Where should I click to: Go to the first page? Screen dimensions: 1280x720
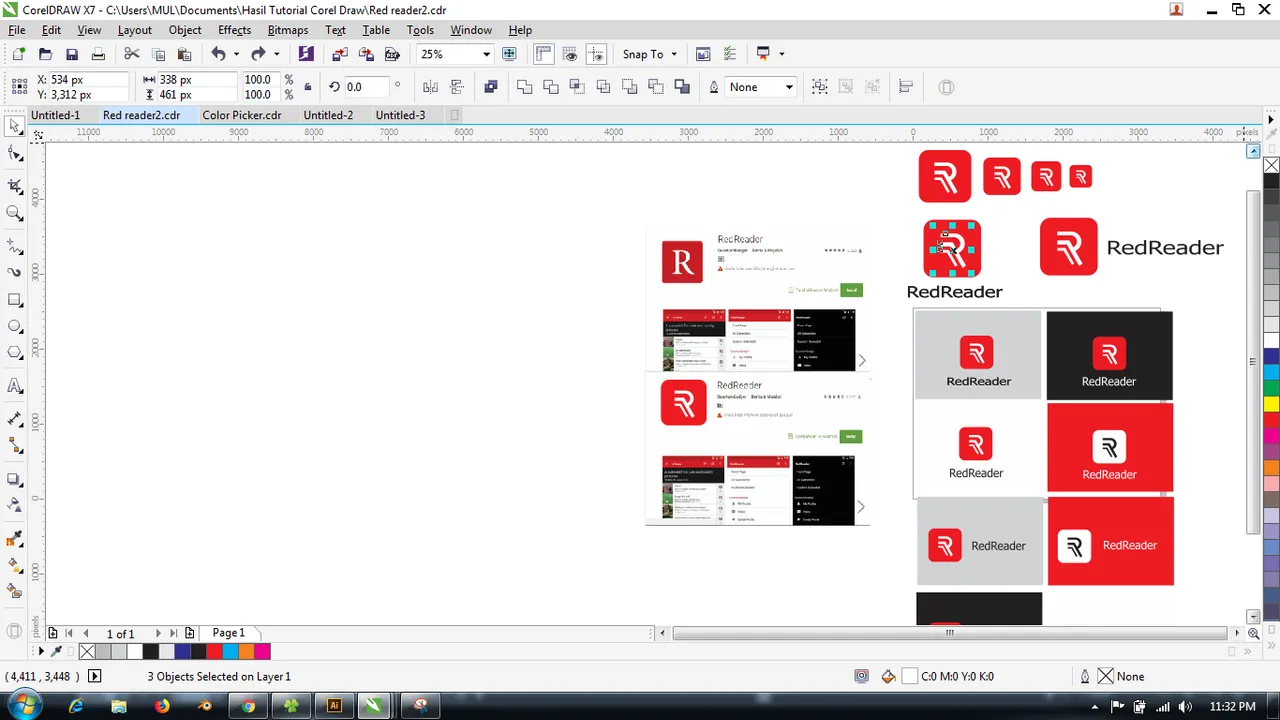click(69, 633)
